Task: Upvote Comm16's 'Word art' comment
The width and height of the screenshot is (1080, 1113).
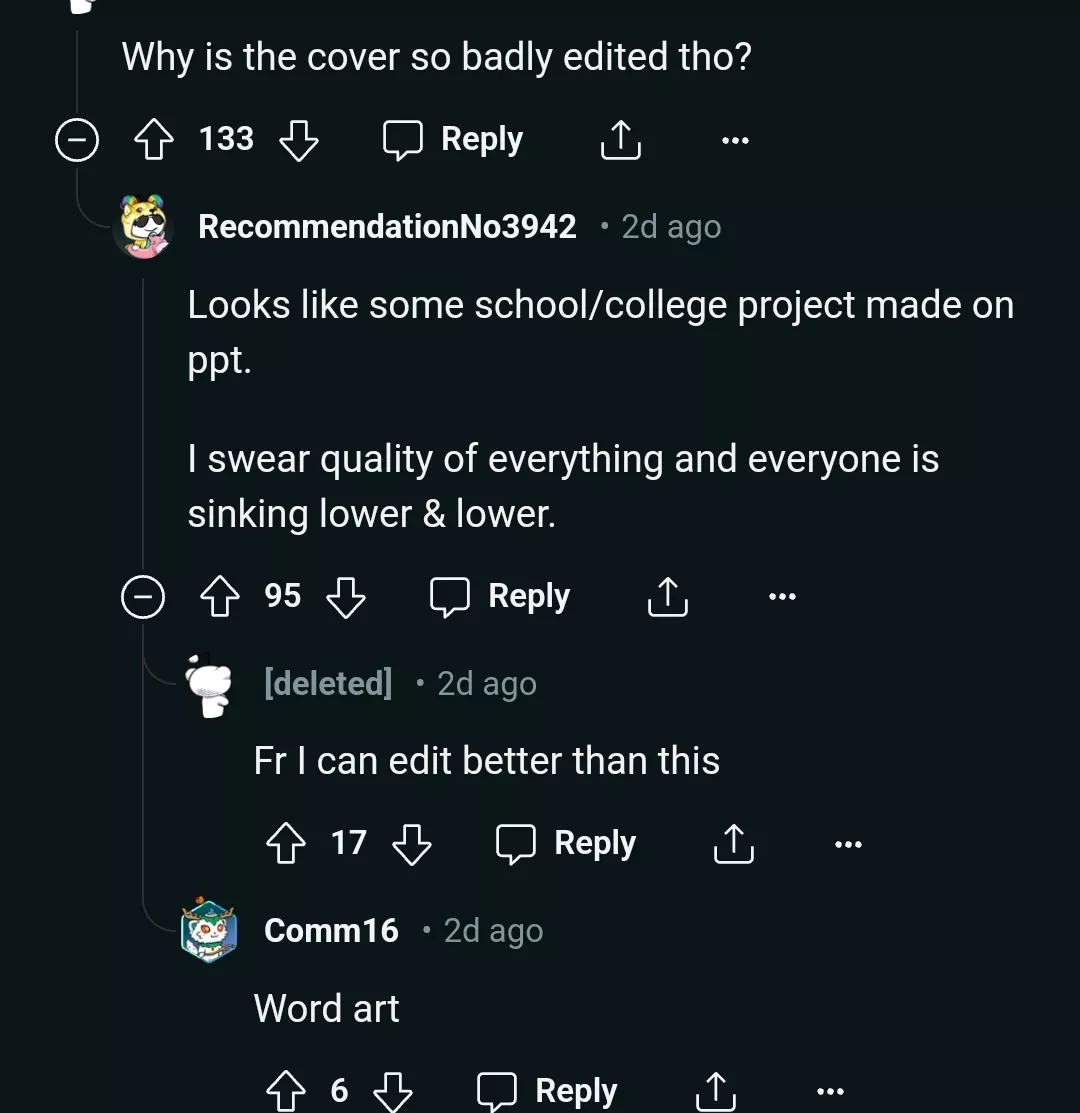Action: pyautogui.click(x=286, y=1091)
